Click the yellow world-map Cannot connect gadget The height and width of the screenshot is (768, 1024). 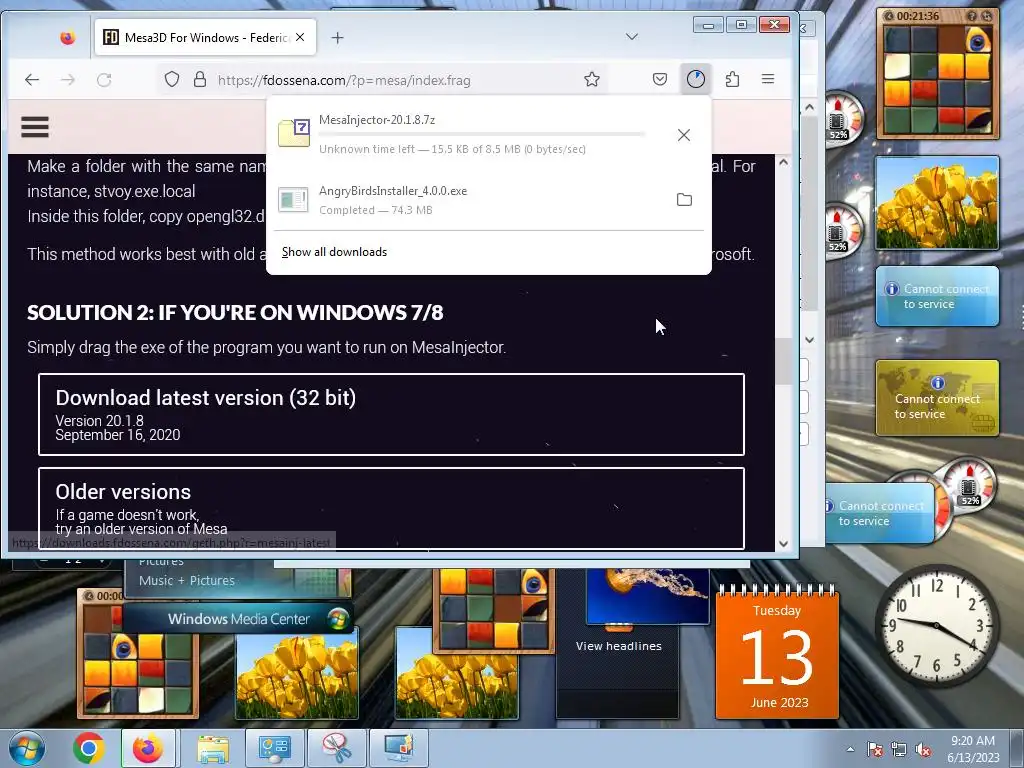[936, 398]
